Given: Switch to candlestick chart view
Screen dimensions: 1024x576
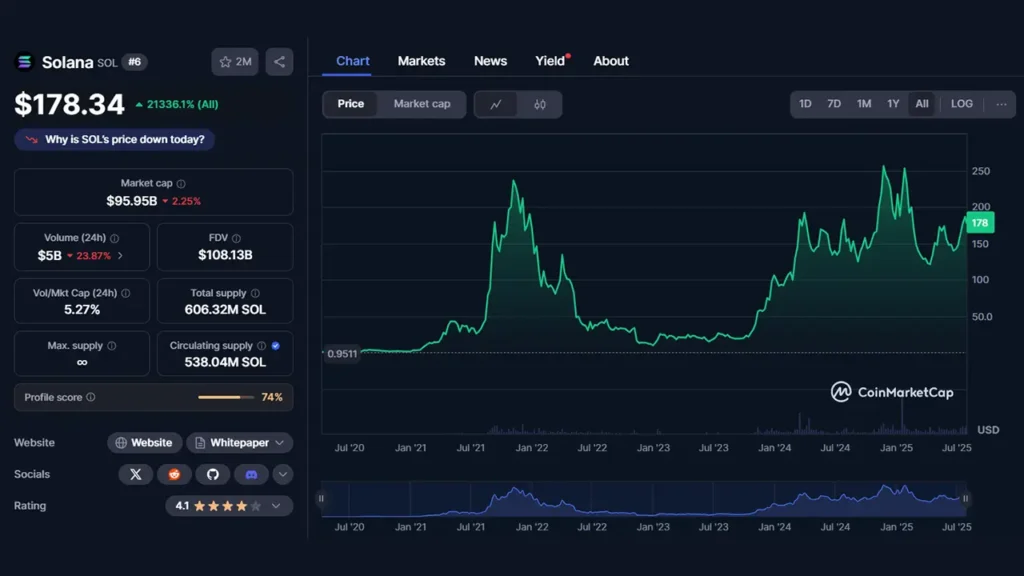Looking at the screenshot, I should 539,104.
